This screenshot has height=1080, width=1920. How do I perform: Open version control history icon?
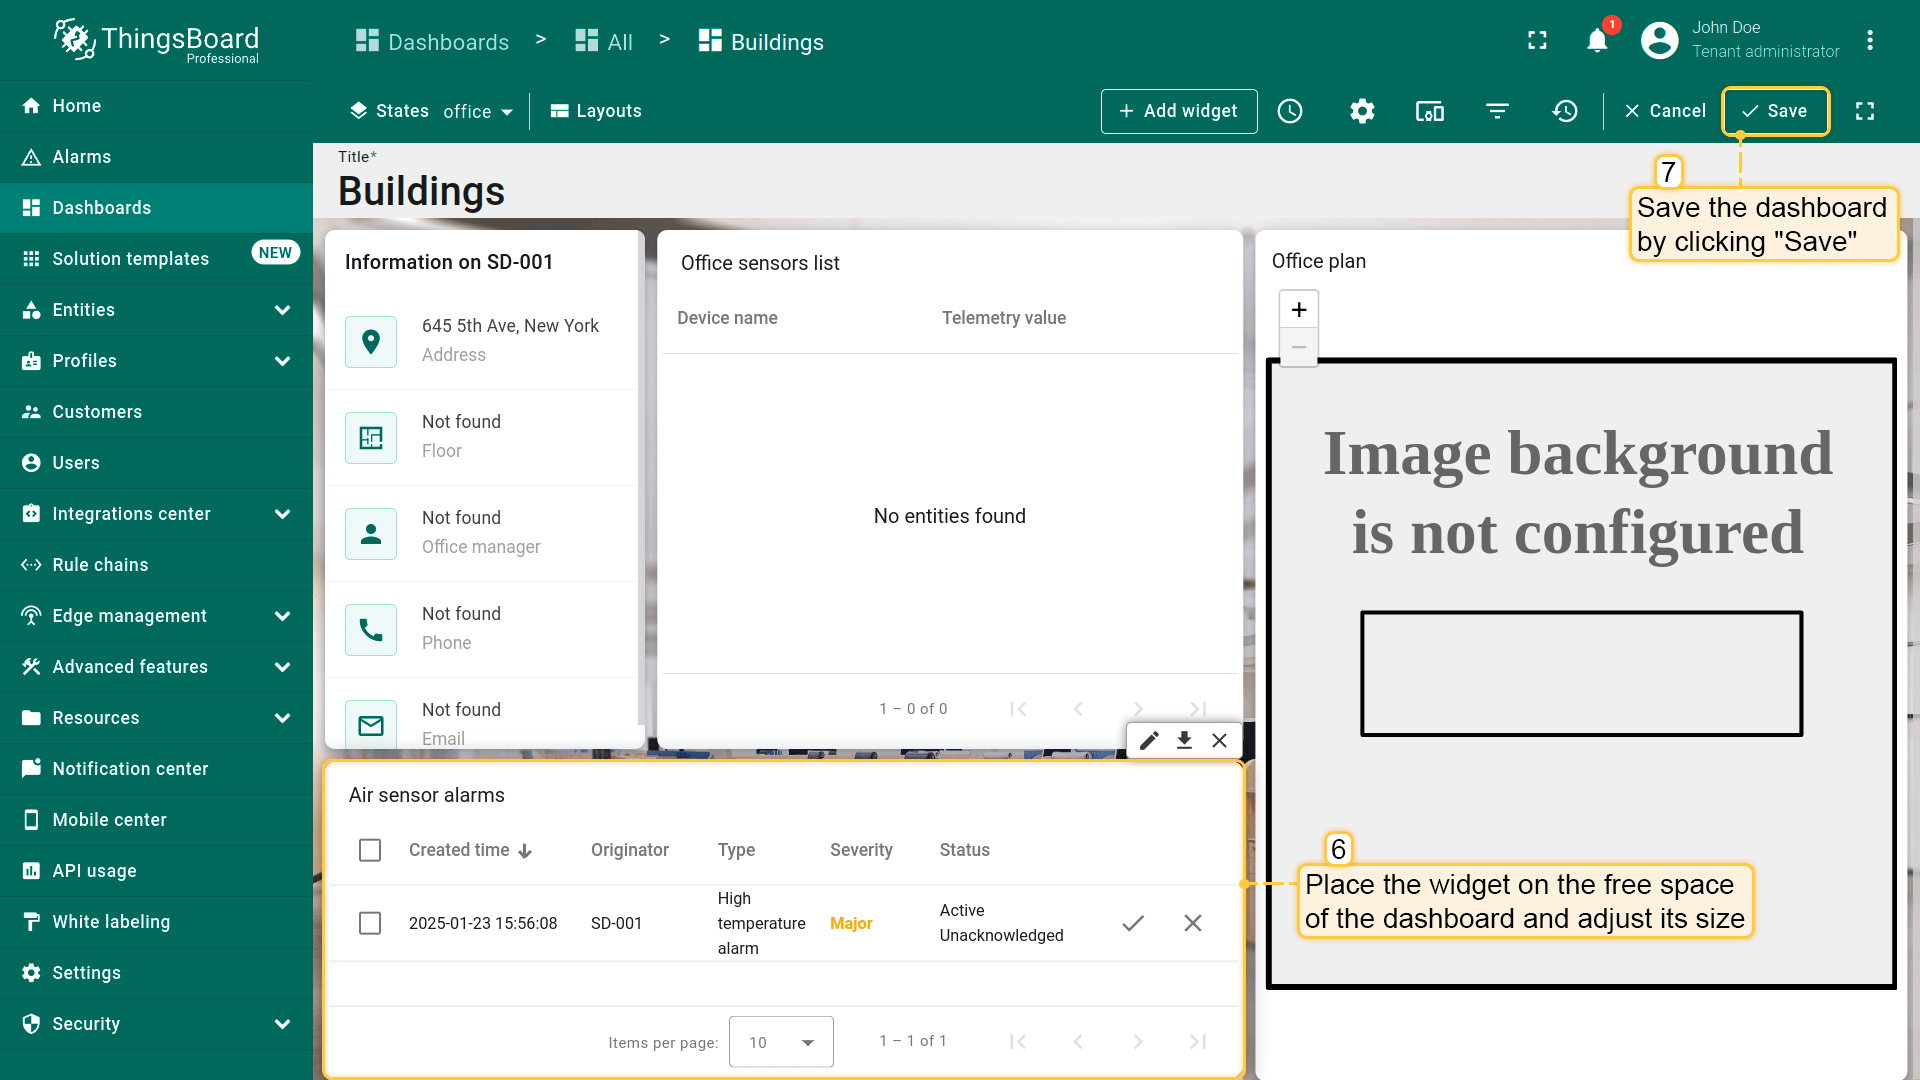[x=1565, y=111]
